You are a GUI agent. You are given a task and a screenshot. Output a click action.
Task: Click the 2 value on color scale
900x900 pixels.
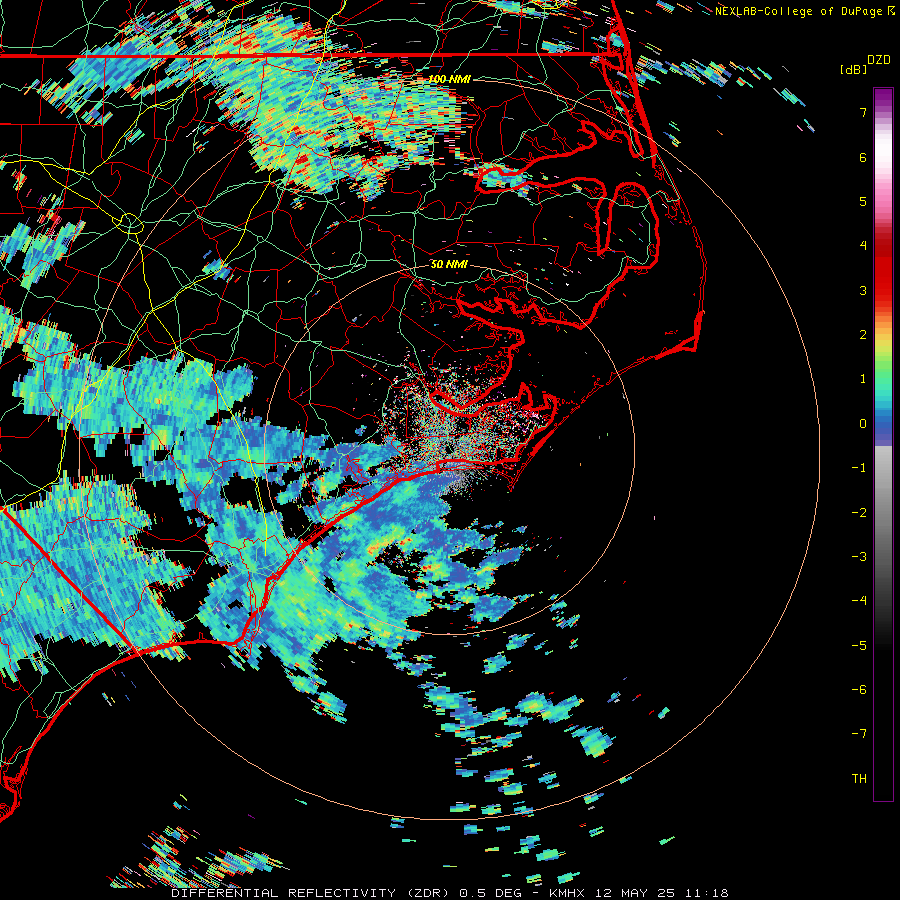(863, 335)
